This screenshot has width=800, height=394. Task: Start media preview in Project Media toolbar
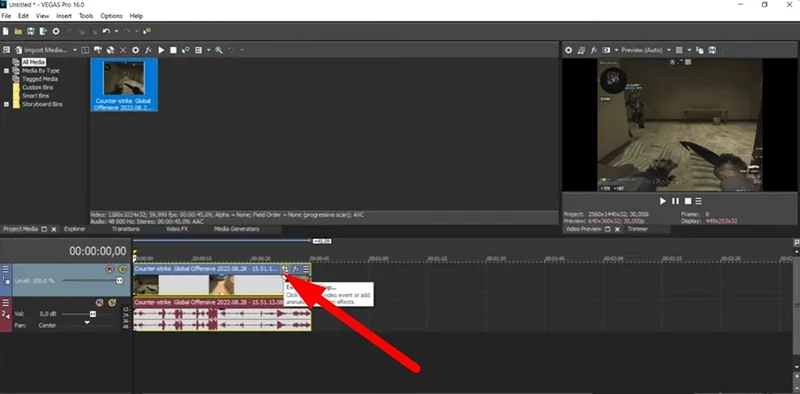[161, 50]
